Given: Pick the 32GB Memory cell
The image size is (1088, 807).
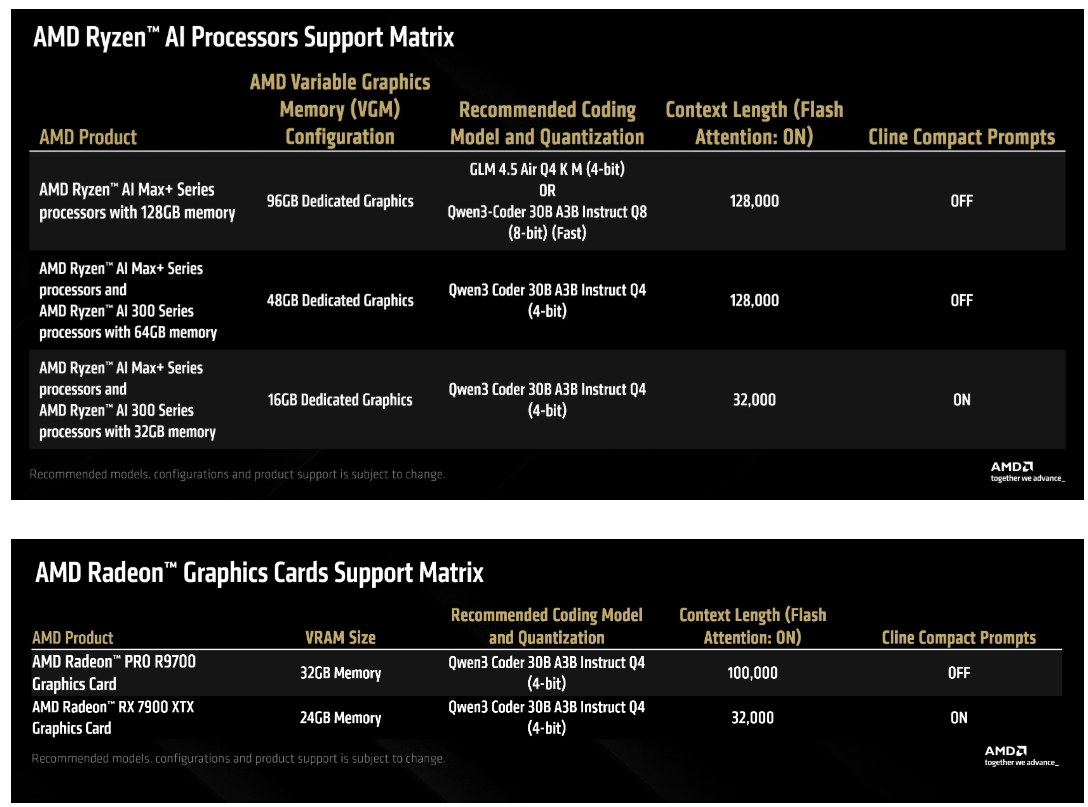Looking at the screenshot, I should 340,673.
